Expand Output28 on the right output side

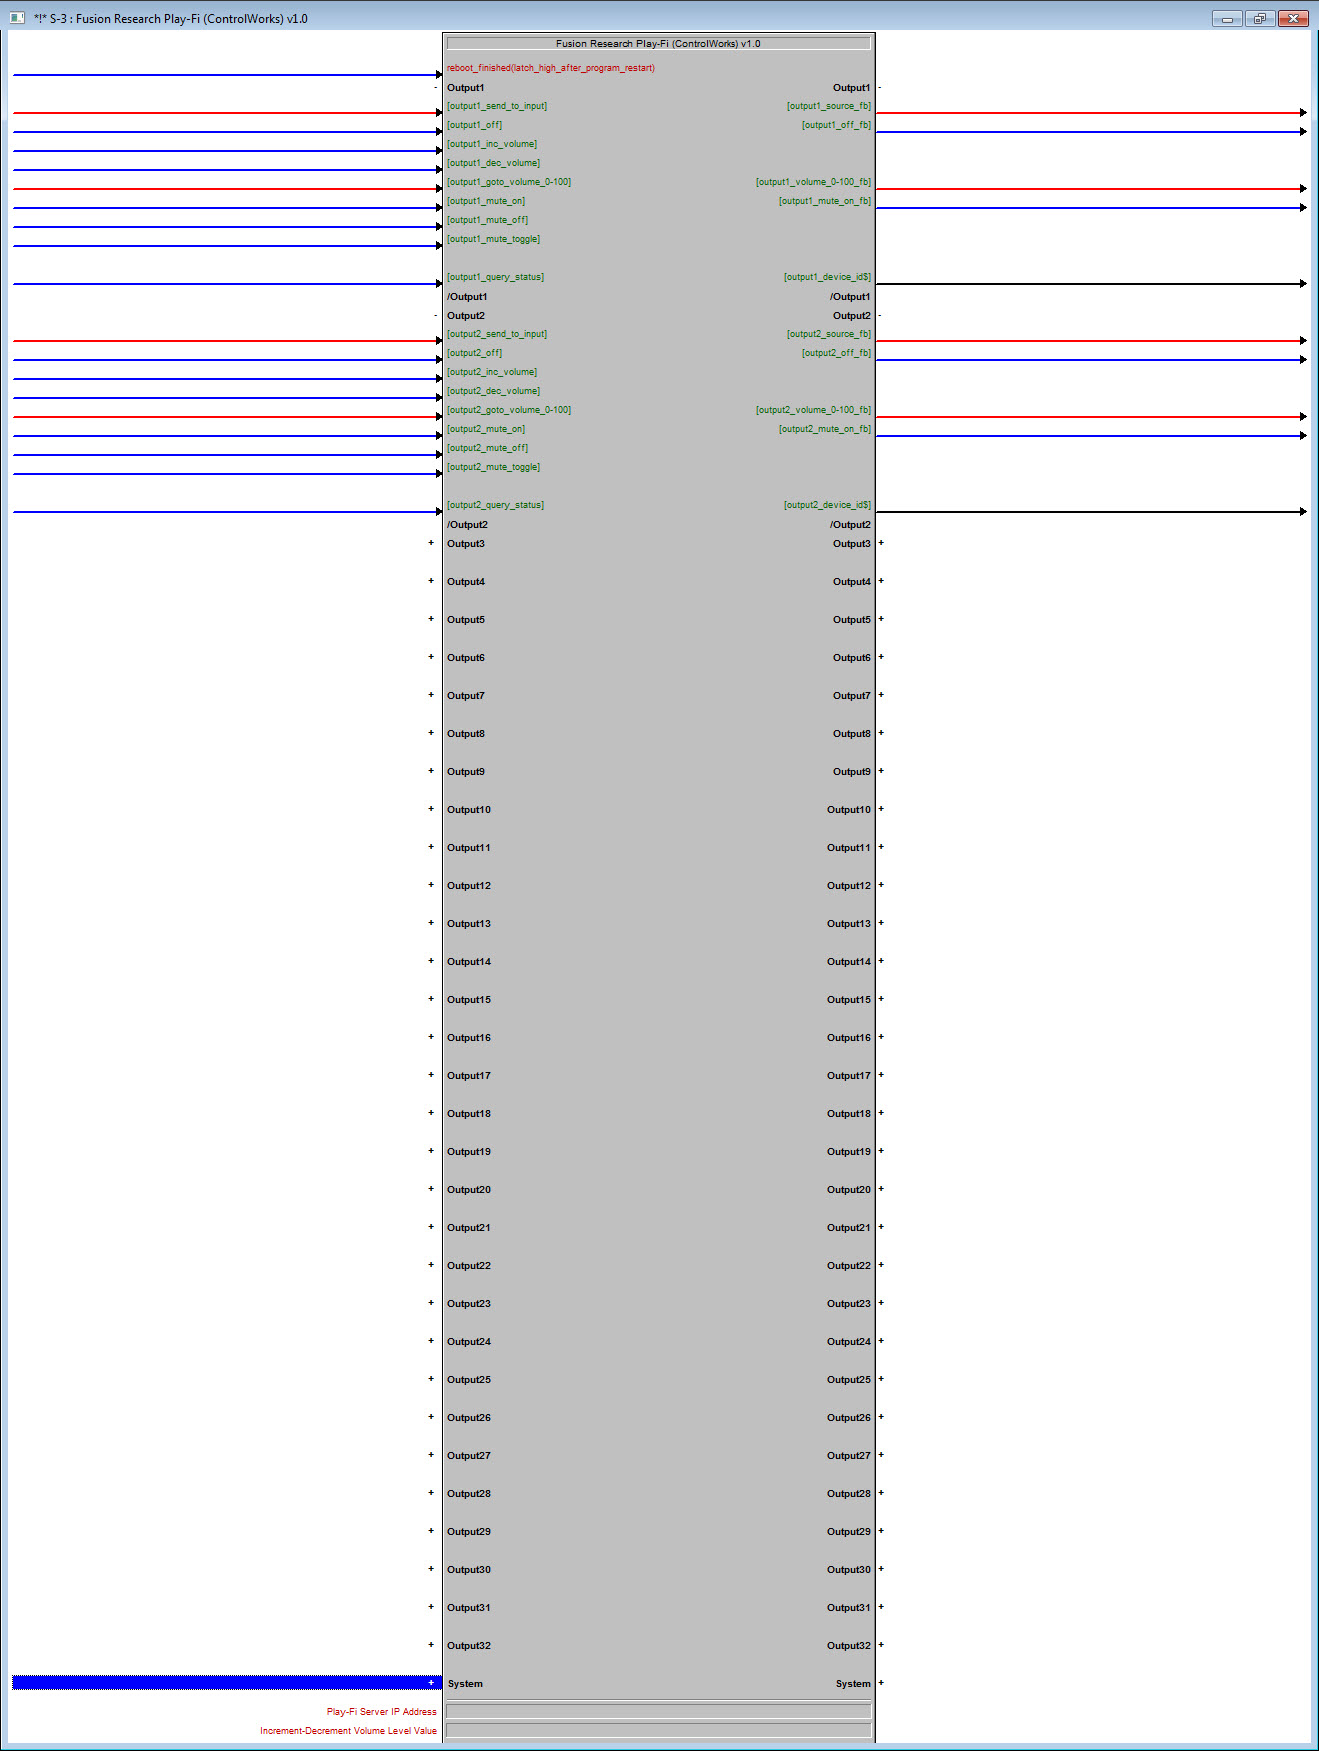(x=881, y=1493)
